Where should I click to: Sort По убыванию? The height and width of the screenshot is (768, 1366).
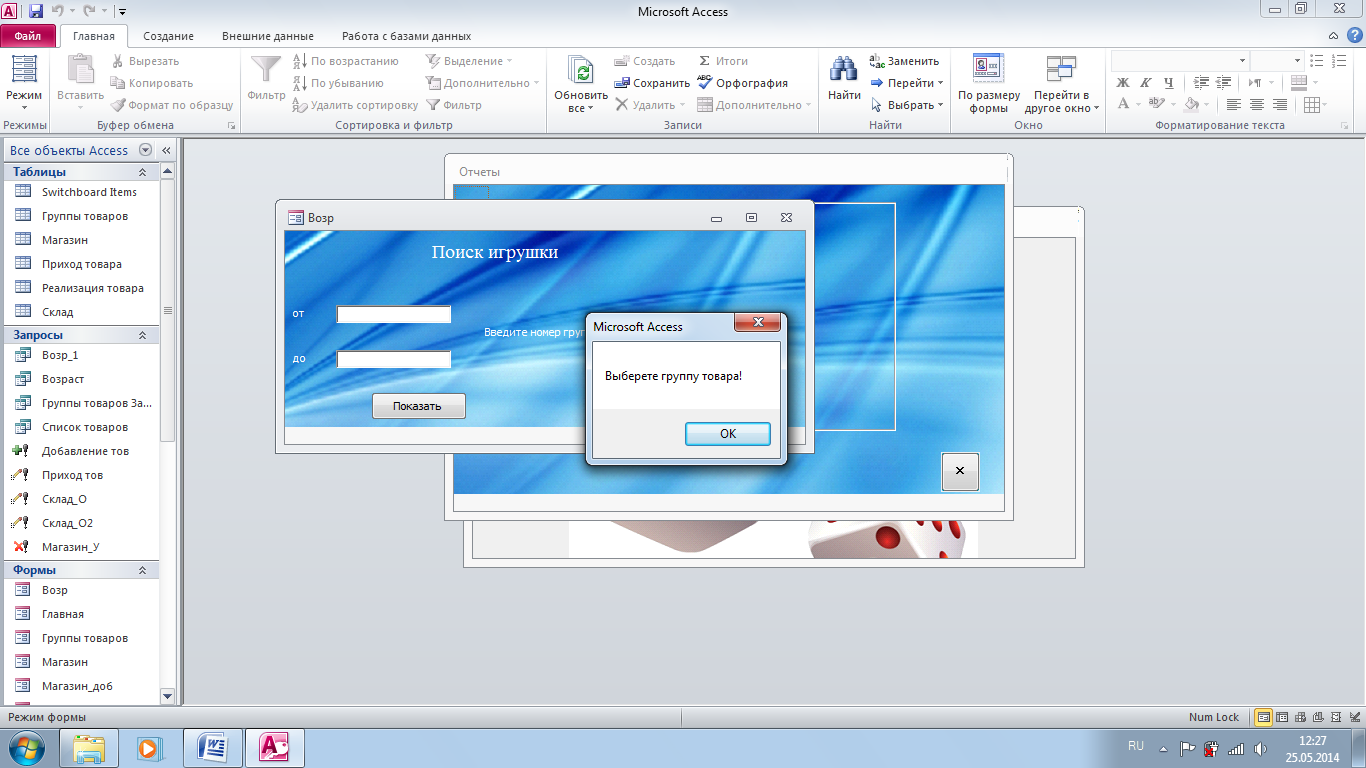(338, 83)
